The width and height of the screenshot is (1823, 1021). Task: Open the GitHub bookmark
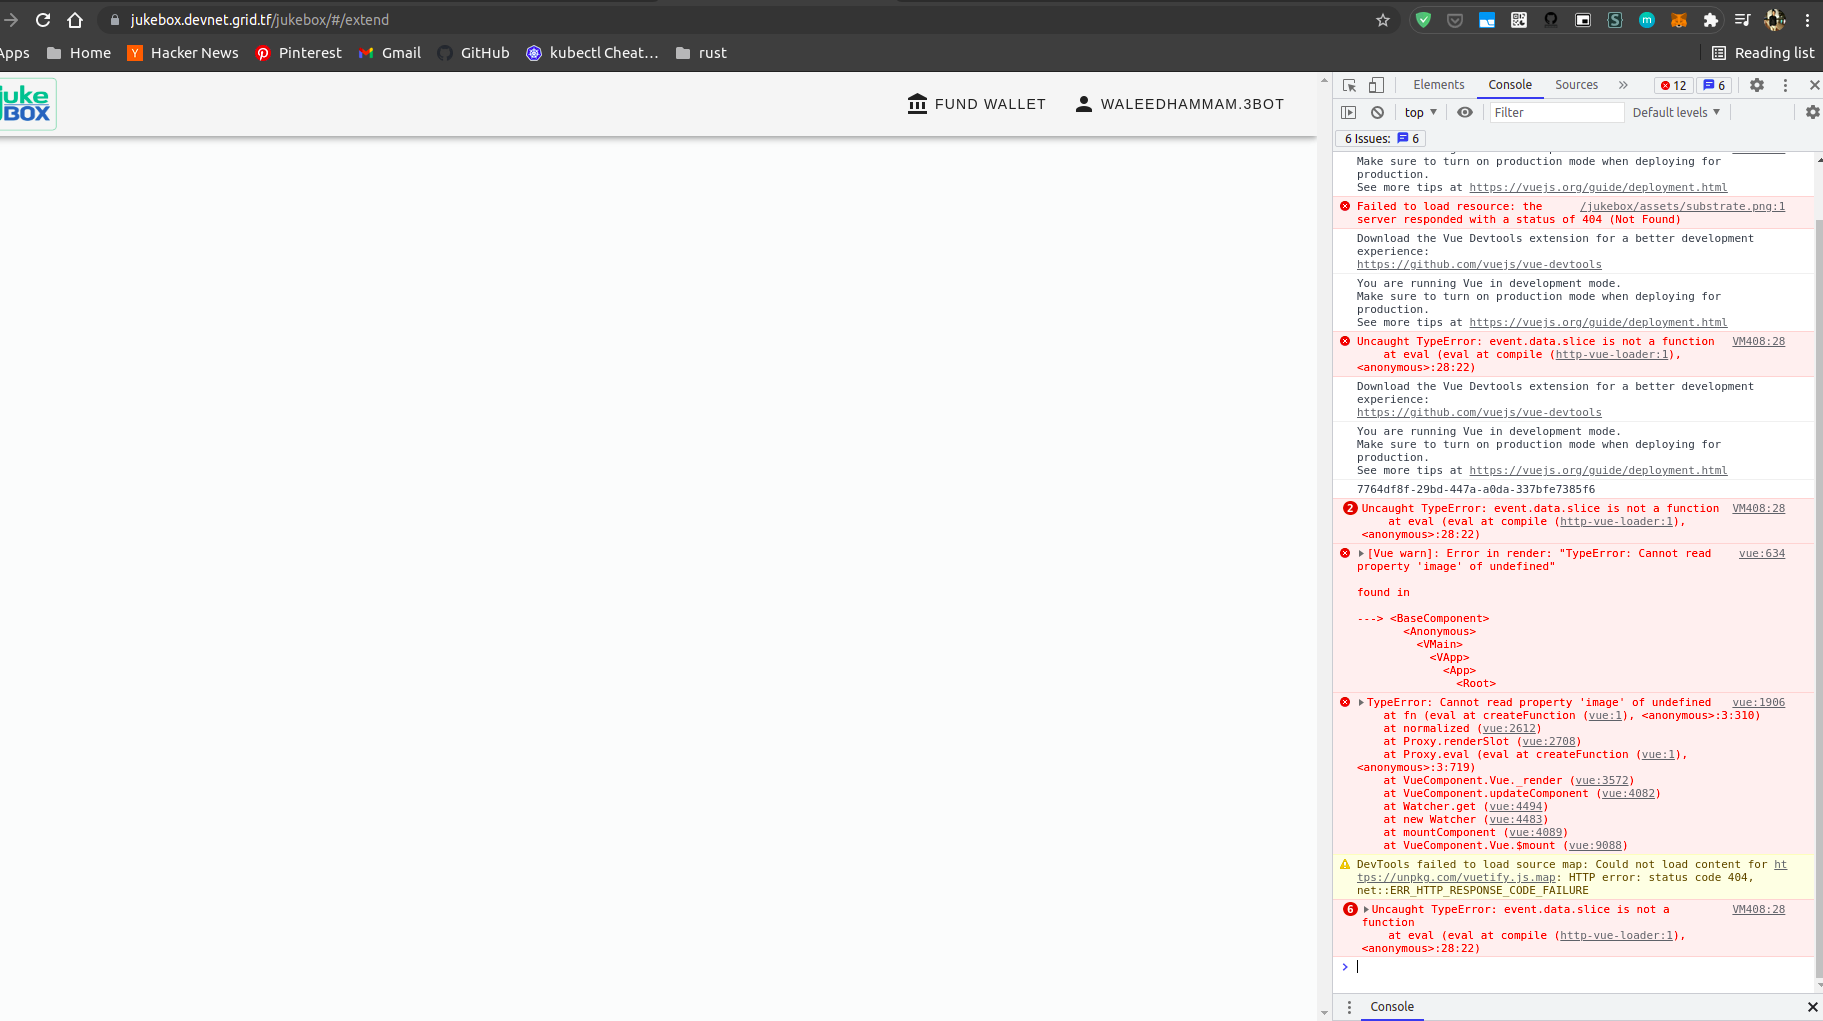click(474, 53)
